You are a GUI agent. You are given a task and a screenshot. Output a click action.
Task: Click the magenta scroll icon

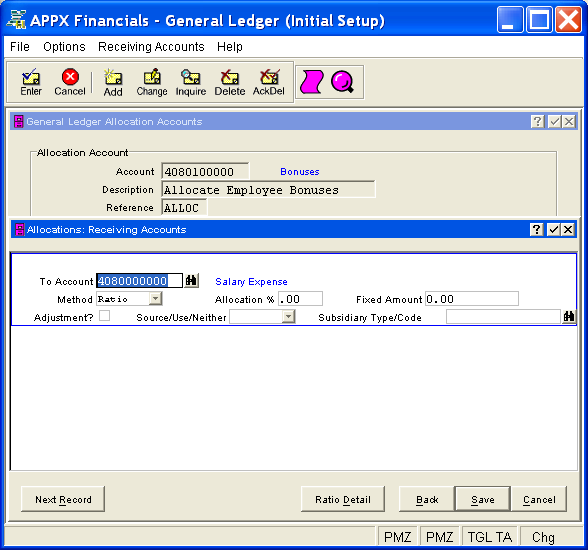coord(312,82)
